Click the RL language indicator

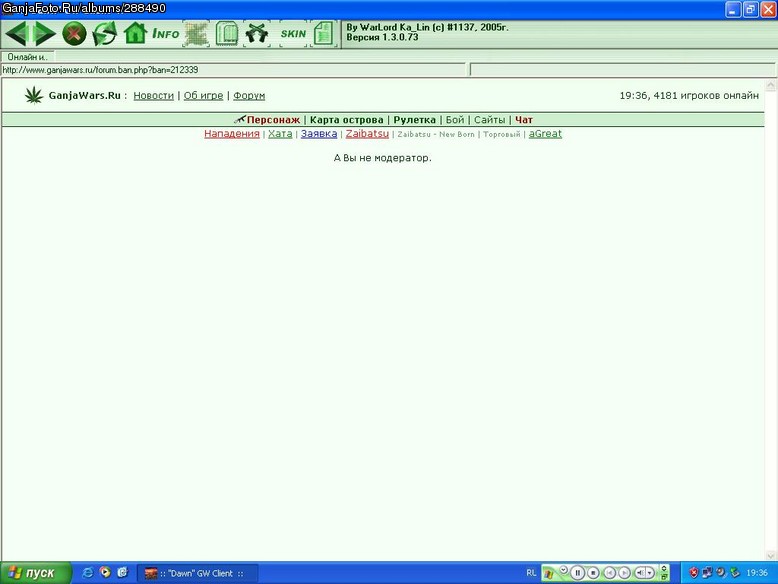(531, 573)
